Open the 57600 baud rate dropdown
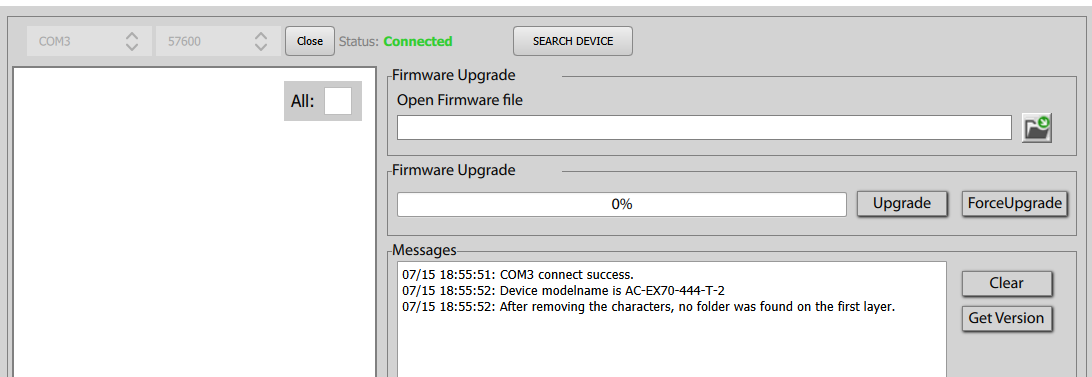The height and width of the screenshot is (377, 1092). pyautogui.click(x=219, y=41)
